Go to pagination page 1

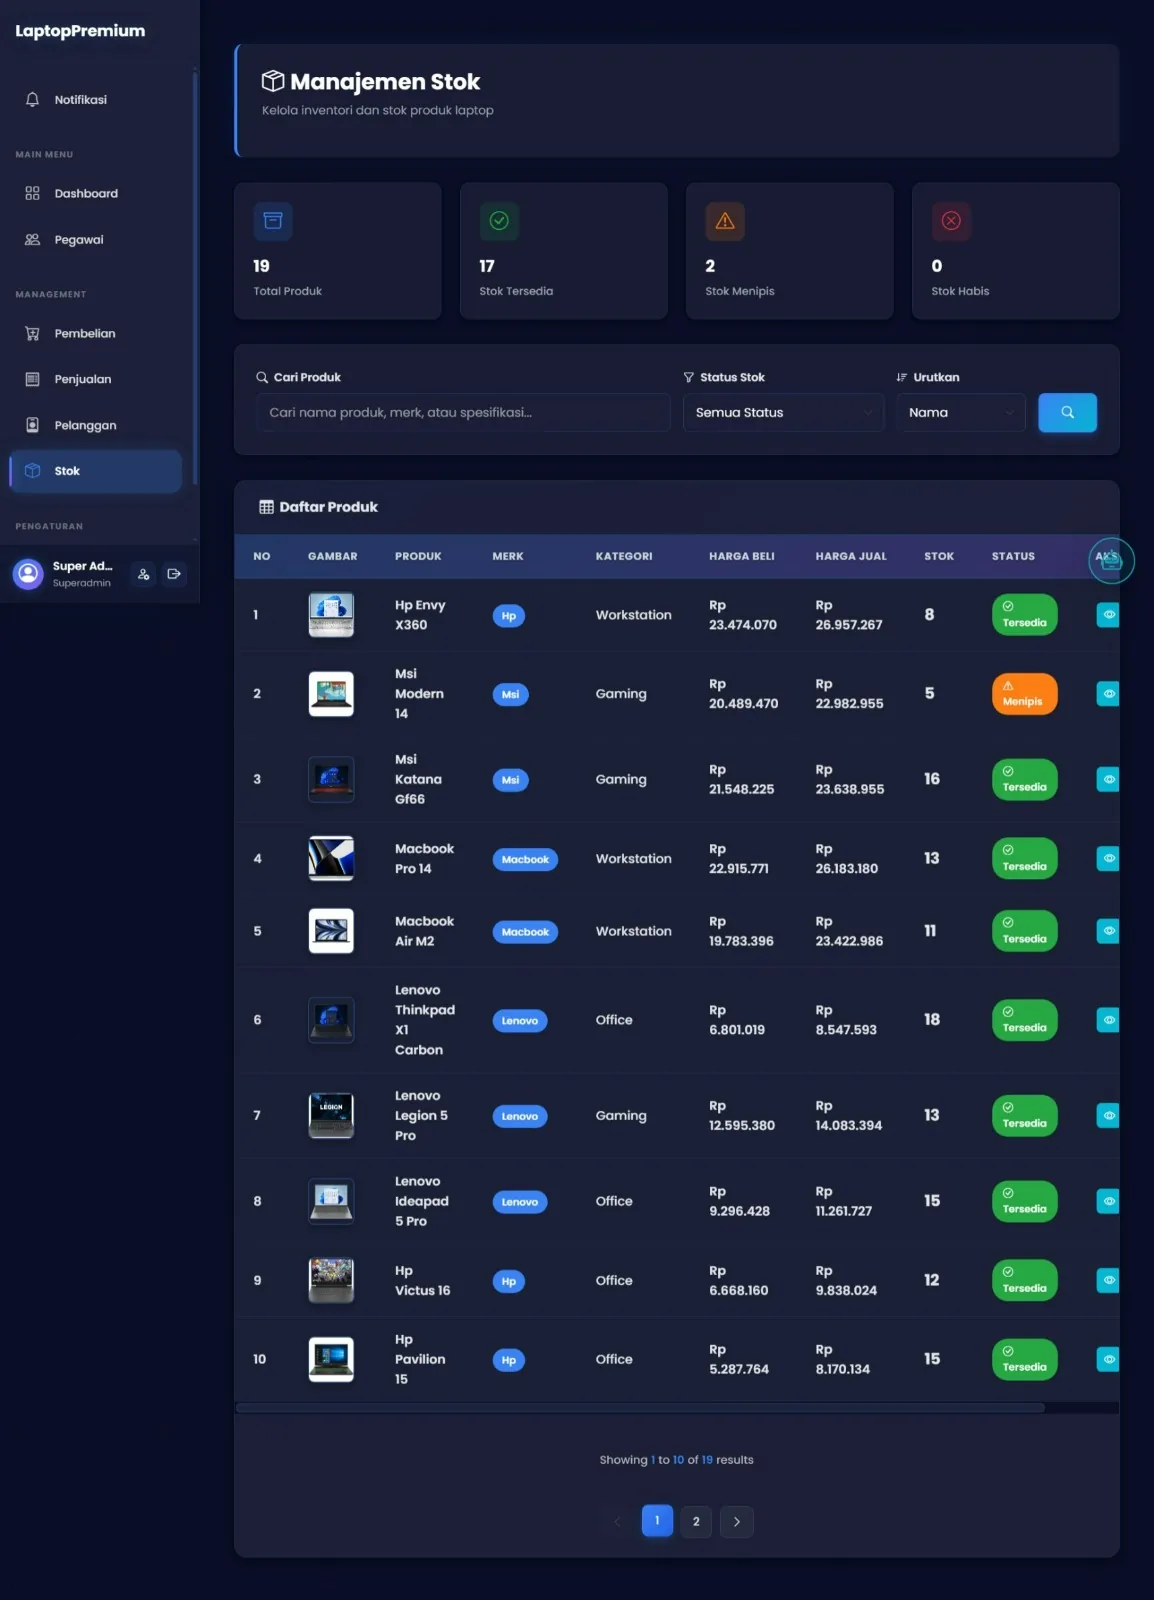657,1521
